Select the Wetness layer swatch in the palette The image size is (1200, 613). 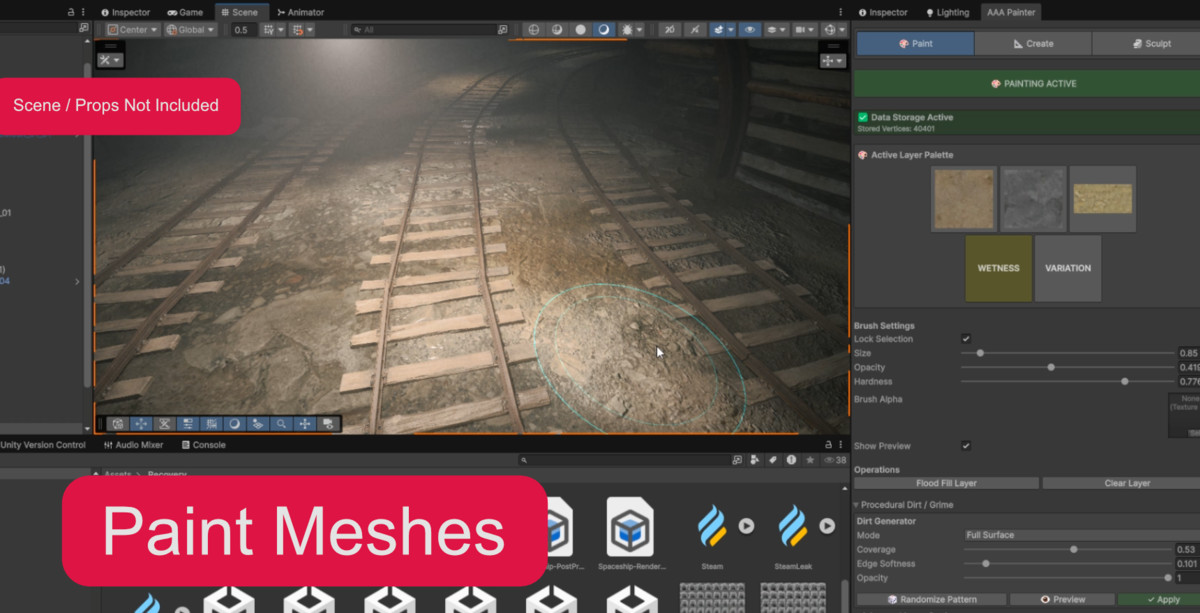pos(997,268)
